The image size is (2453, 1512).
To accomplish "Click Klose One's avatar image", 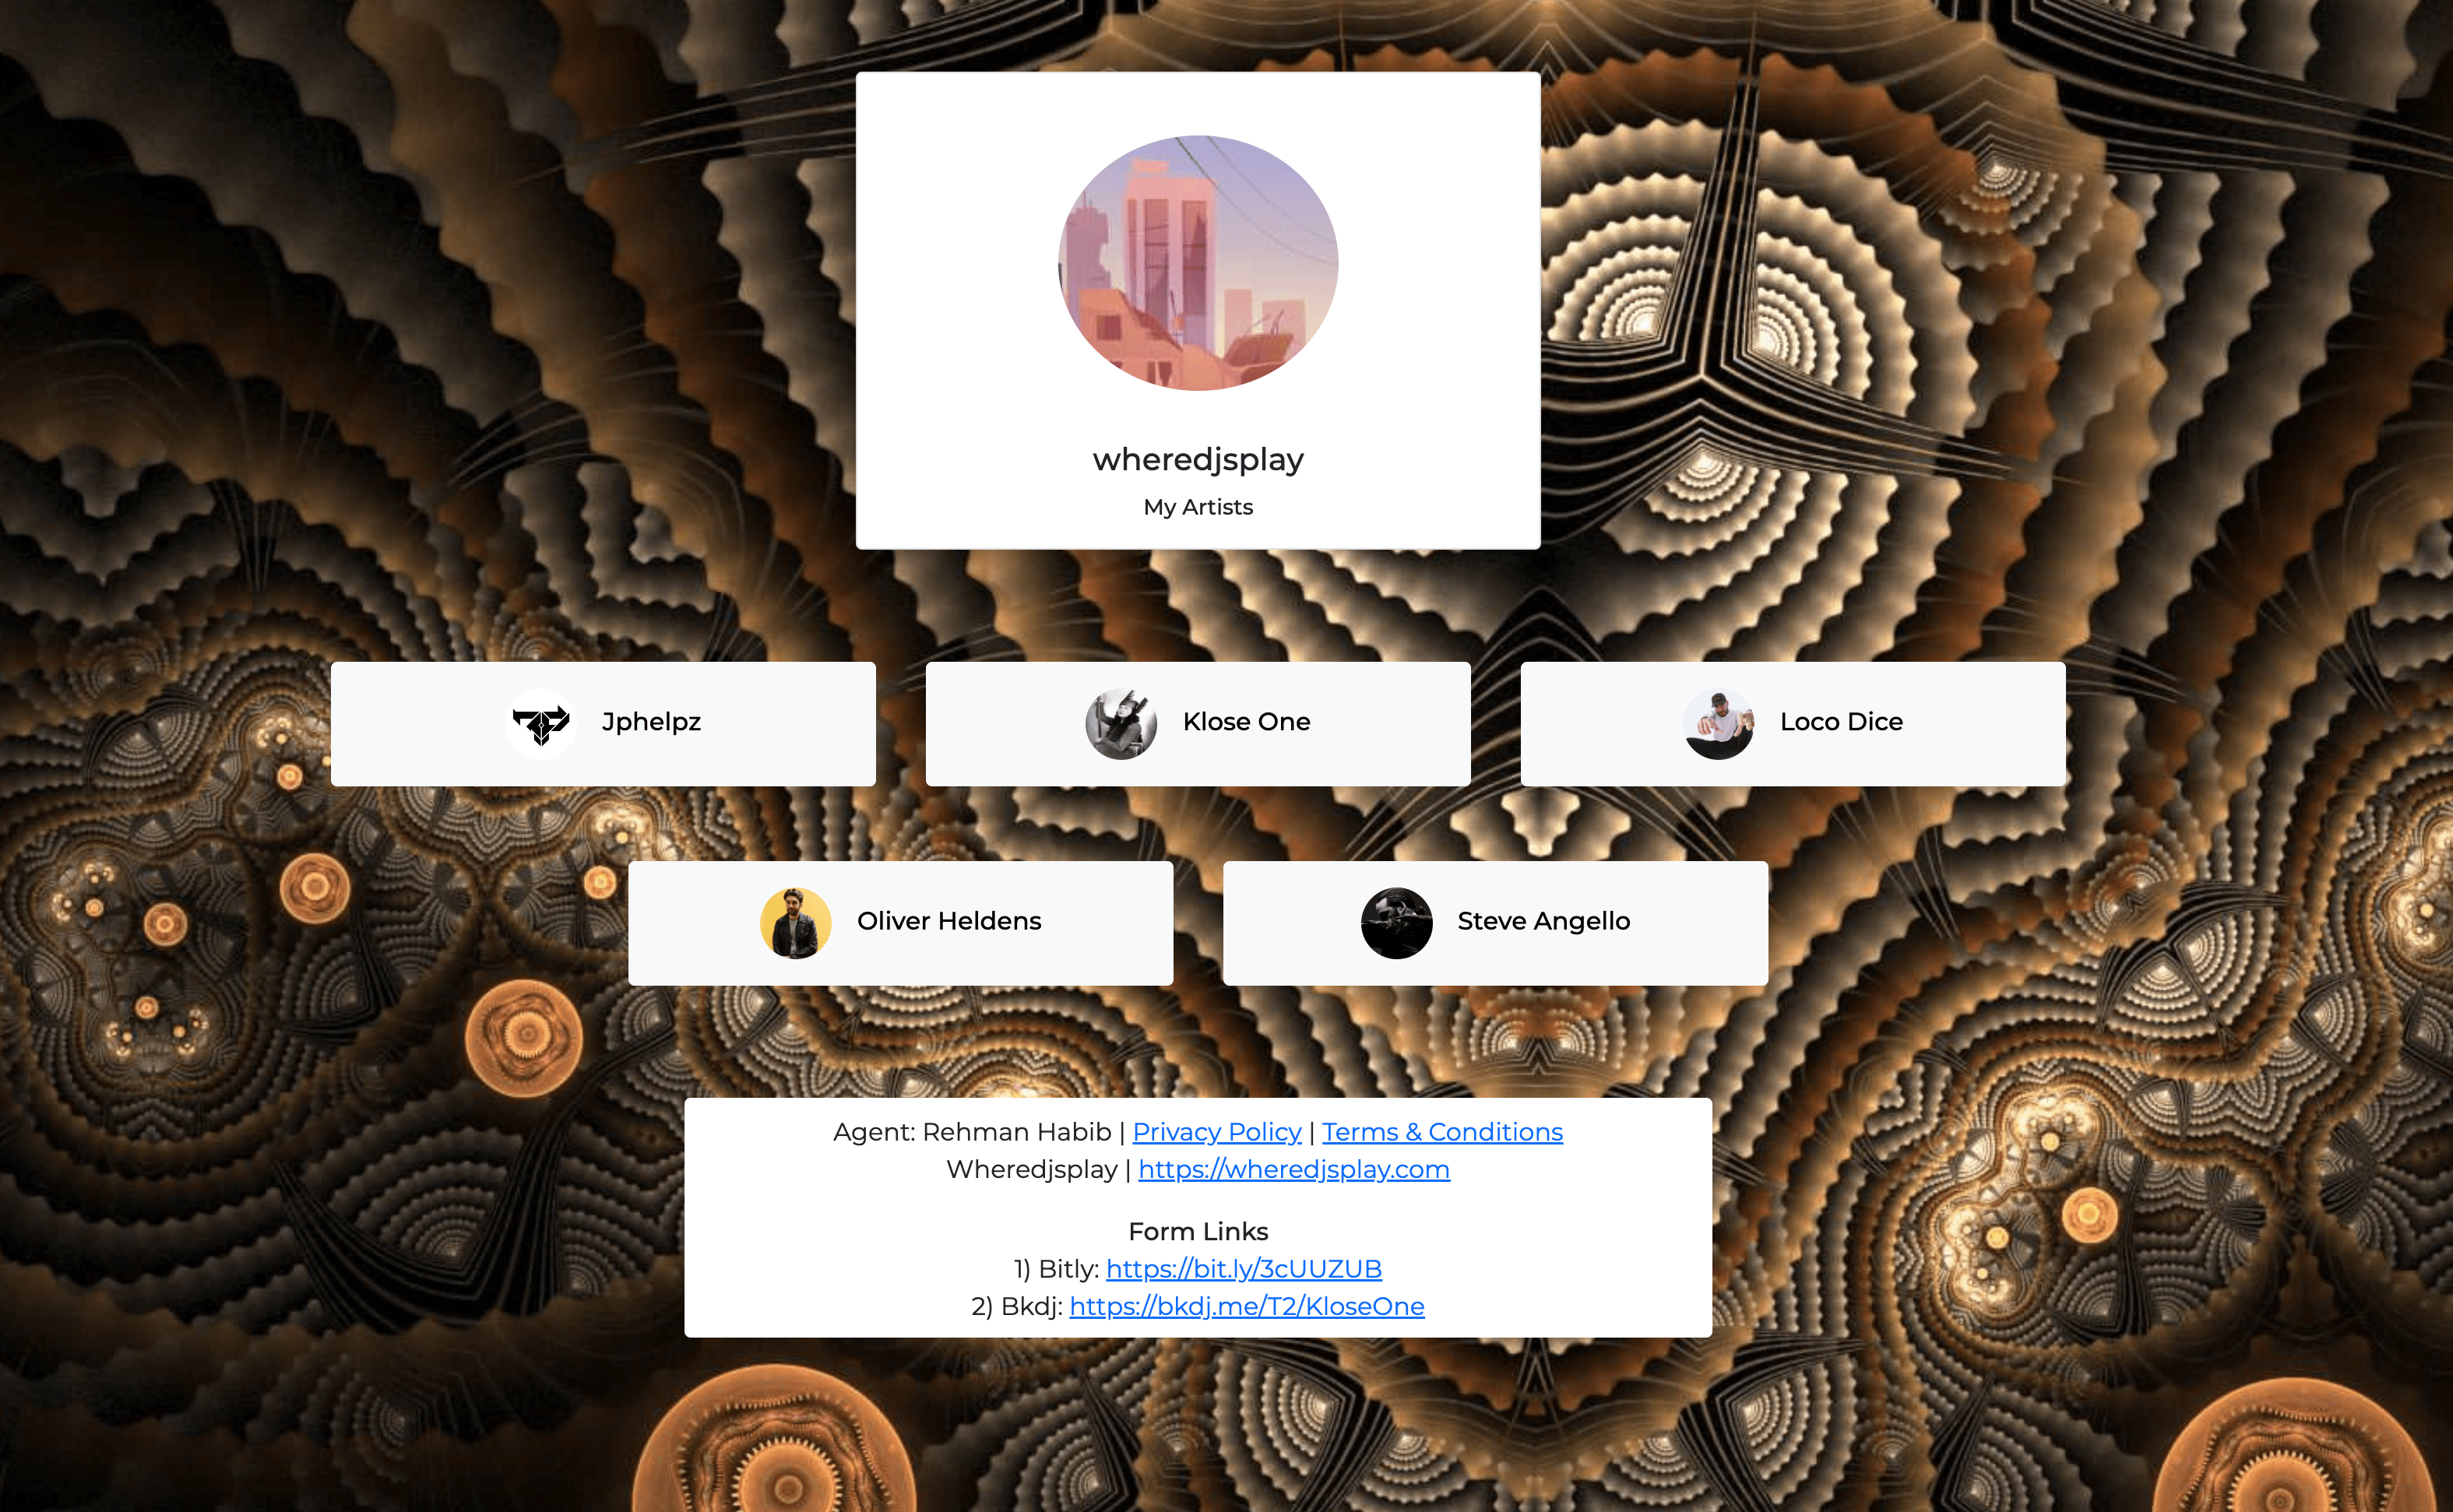I will 1121,723.
